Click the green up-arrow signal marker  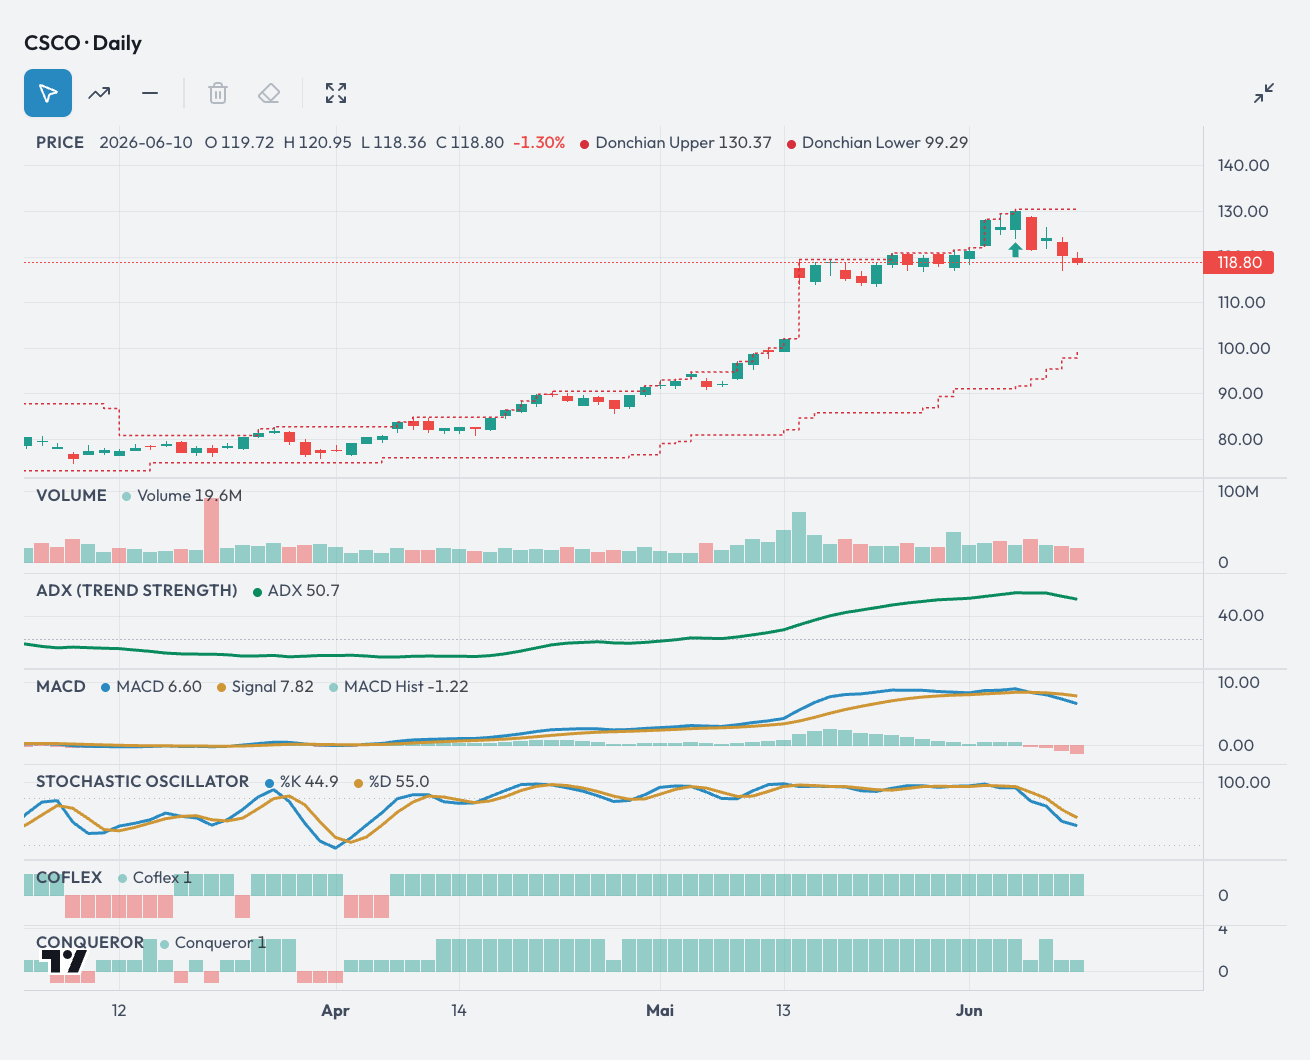coord(1015,249)
